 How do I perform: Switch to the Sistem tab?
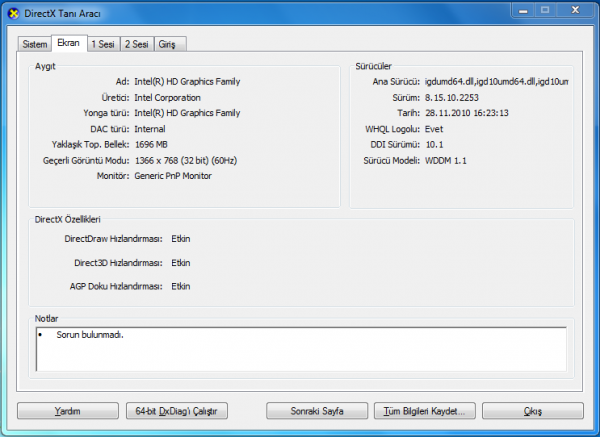tap(34, 44)
